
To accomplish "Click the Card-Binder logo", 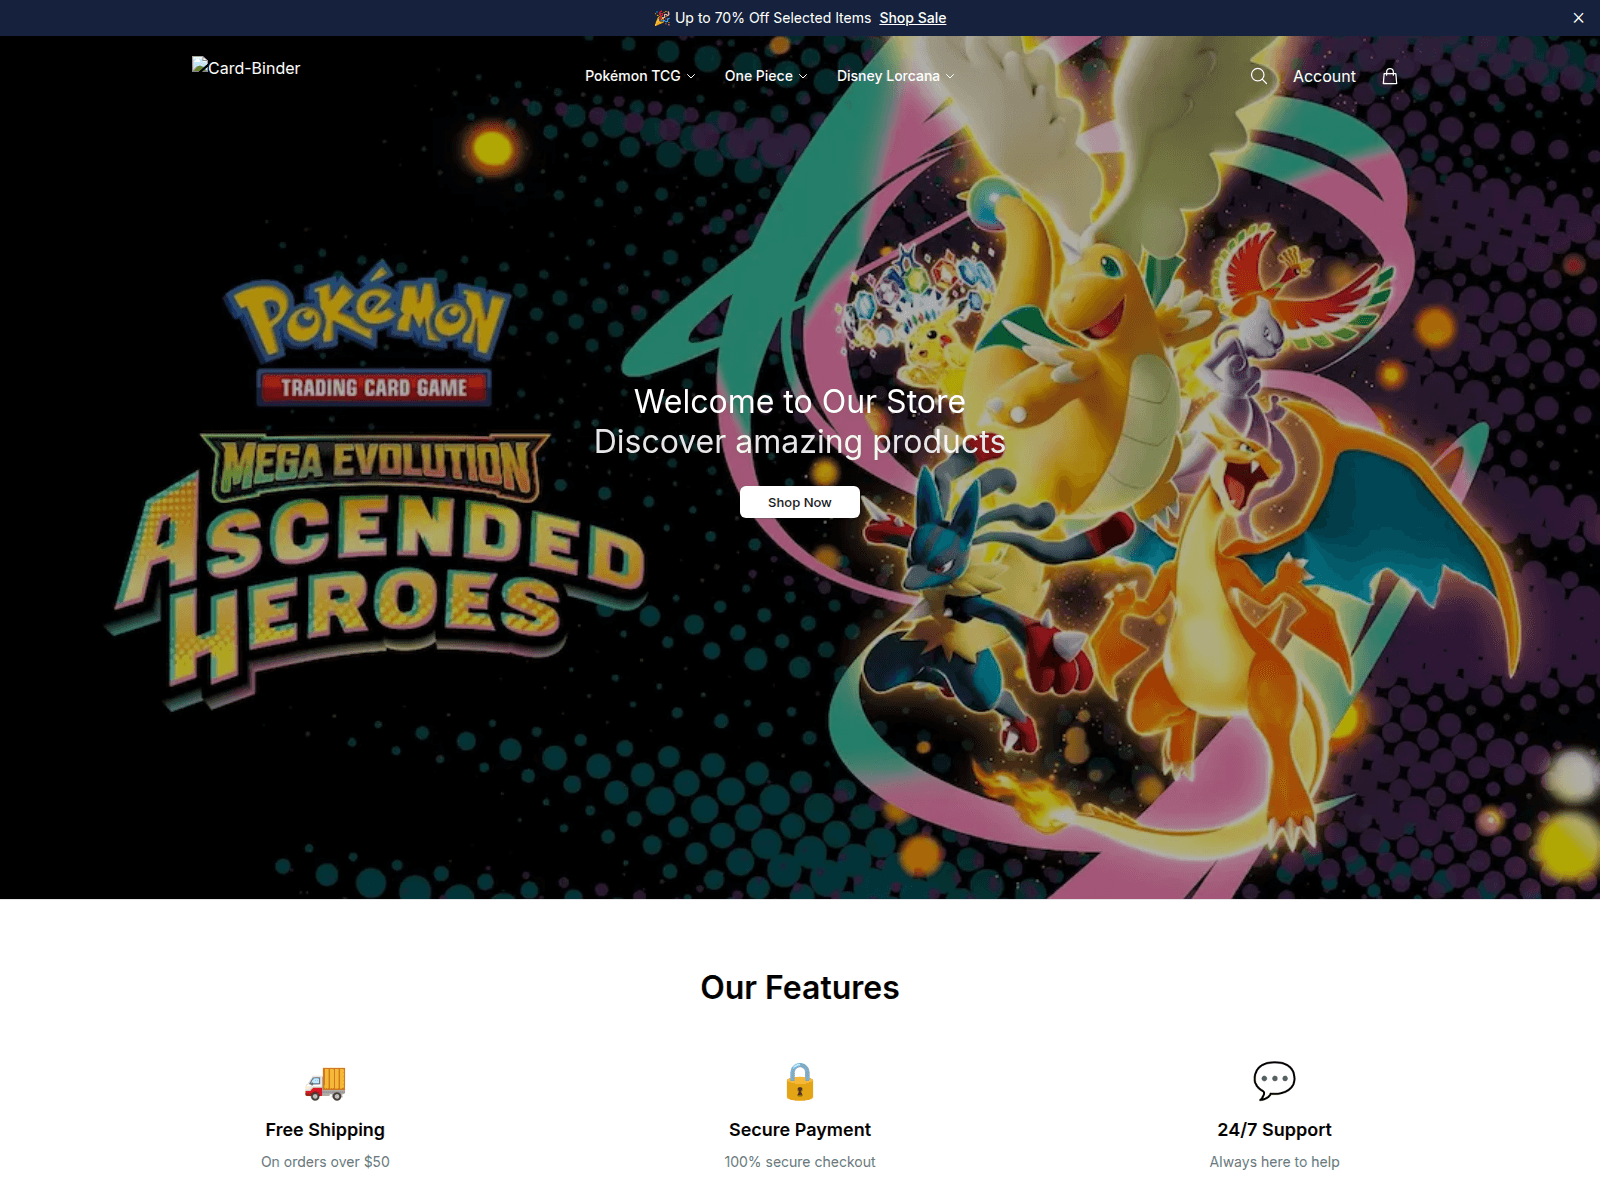I will (x=246, y=67).
